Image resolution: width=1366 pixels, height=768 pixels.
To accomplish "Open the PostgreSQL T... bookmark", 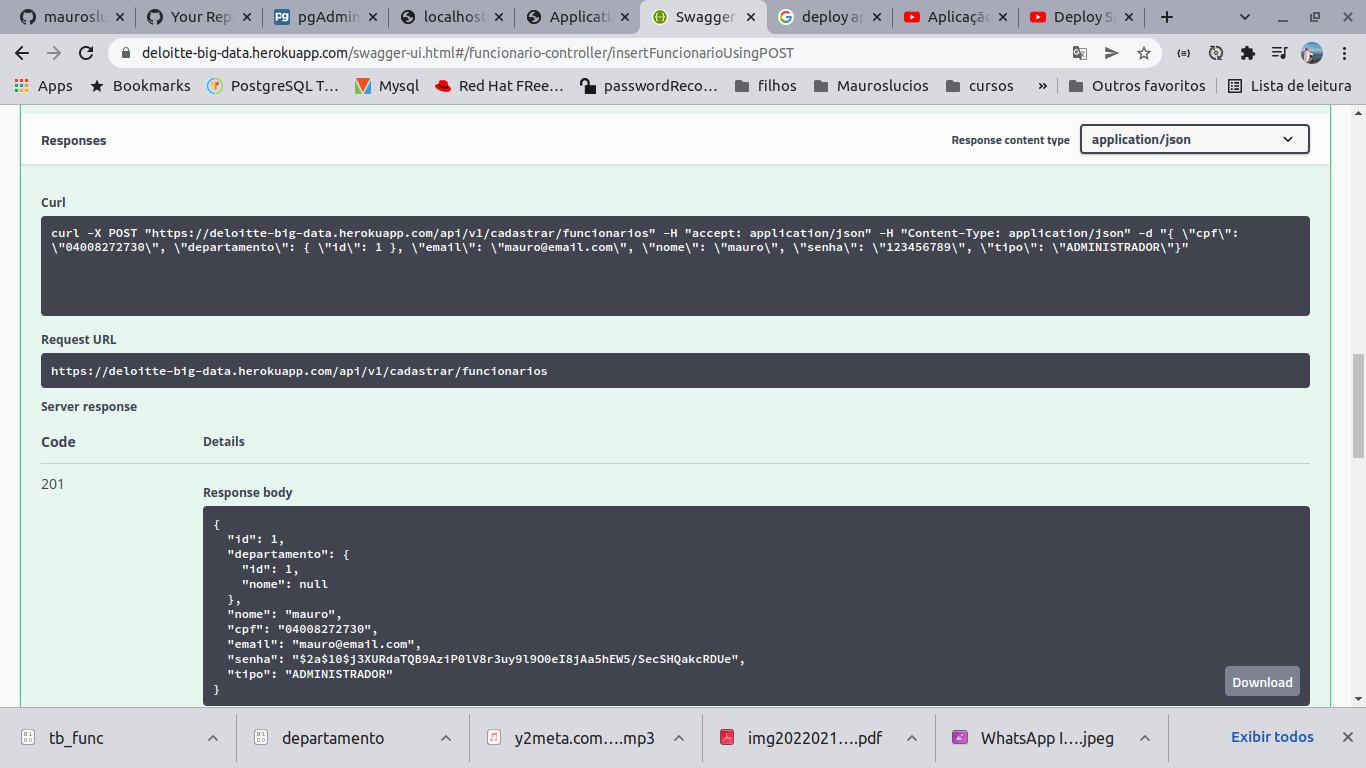I will click(273, 86).
